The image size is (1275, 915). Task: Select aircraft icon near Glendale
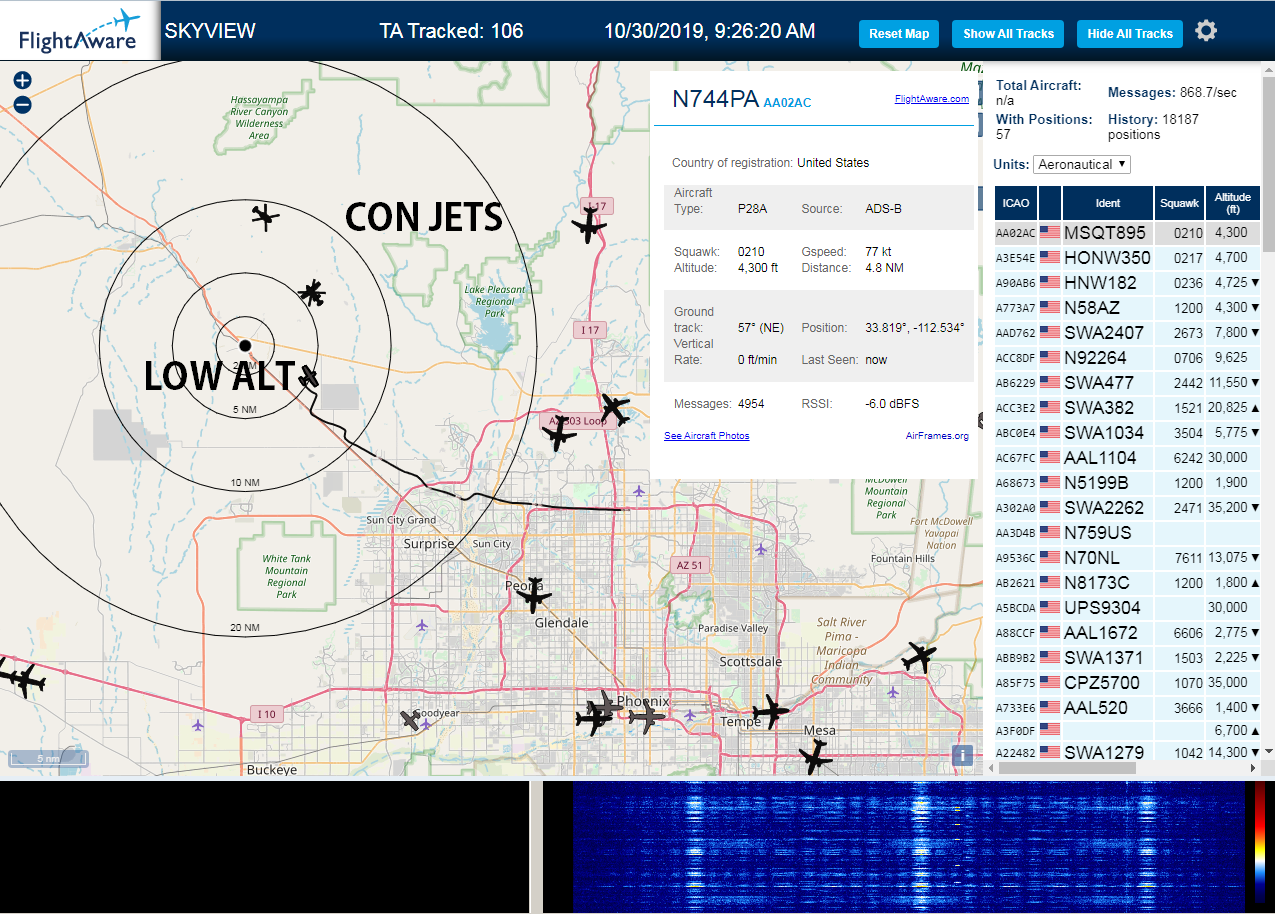(534, 595)
